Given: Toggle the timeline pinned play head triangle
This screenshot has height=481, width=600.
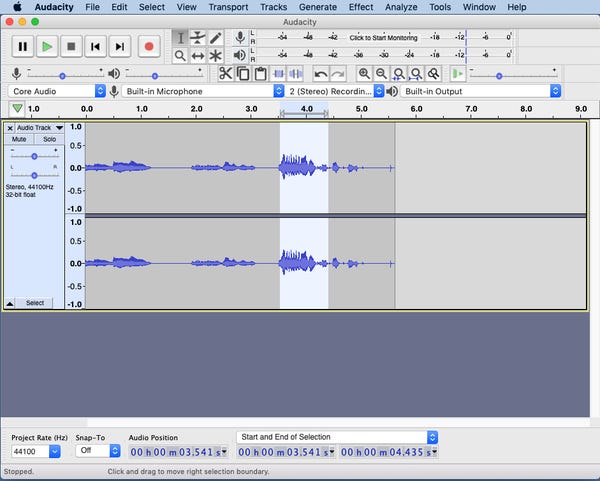Looking at the screenshot, I should [x=17, y=109].
